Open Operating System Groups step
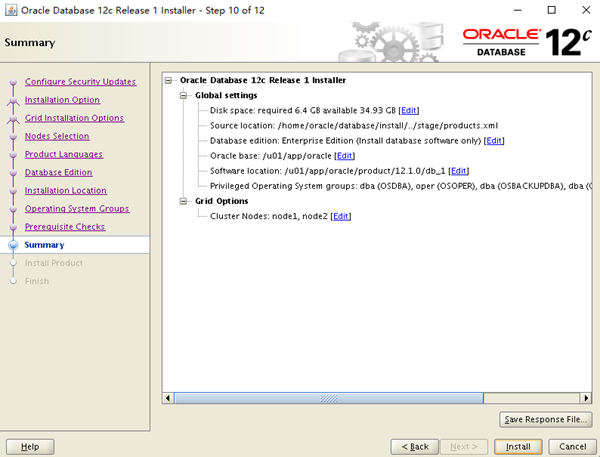The image size is (600, 457). [77, 209]
